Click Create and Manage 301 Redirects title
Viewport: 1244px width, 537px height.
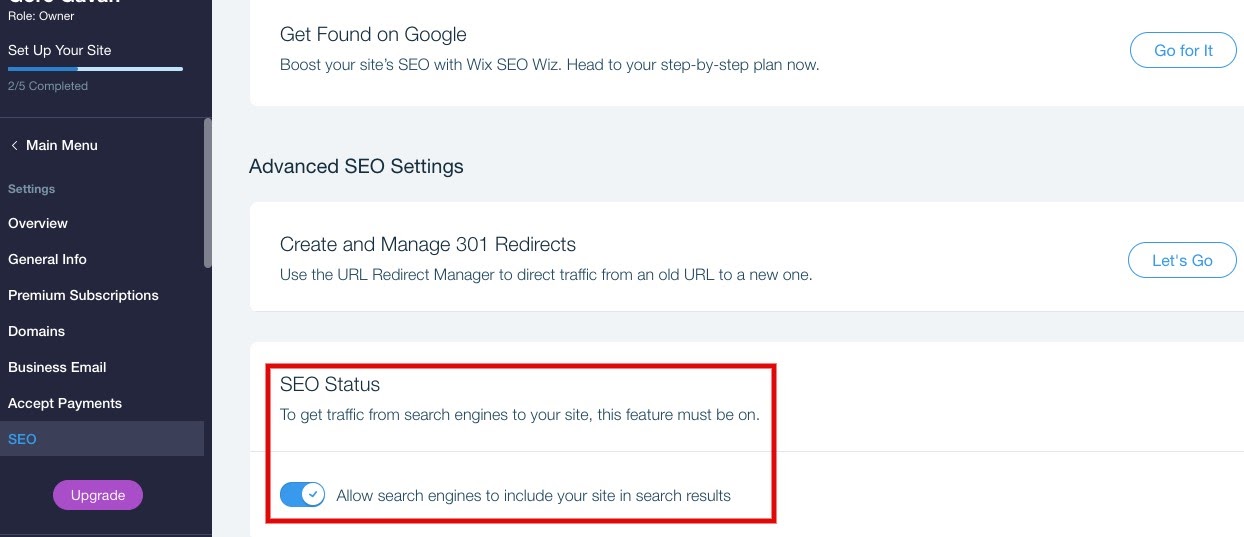click(428, 244)
